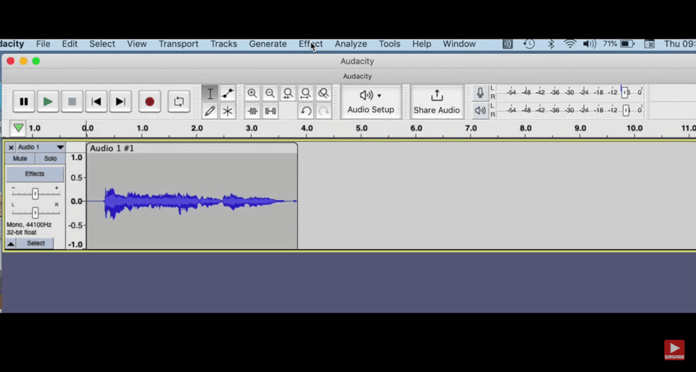Stop playback with the Stop button
The image size is (696, 372).
coord(72,102)
